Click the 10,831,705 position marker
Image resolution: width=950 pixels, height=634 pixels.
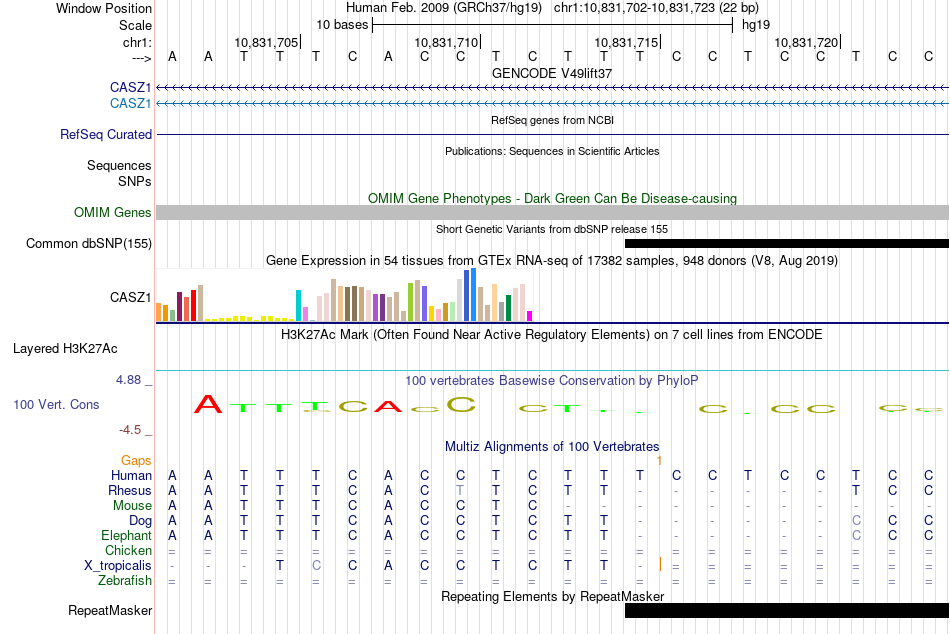[267, 42]
